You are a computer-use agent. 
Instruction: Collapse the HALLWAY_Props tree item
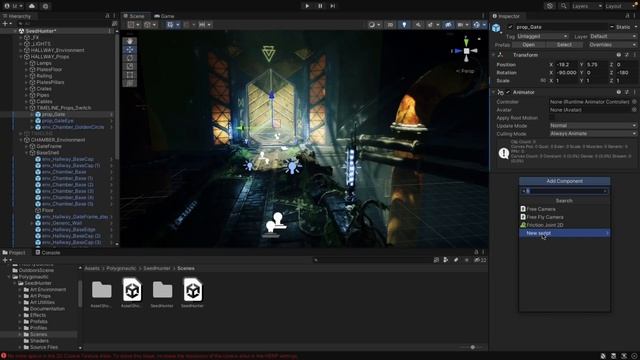[21, 57]
